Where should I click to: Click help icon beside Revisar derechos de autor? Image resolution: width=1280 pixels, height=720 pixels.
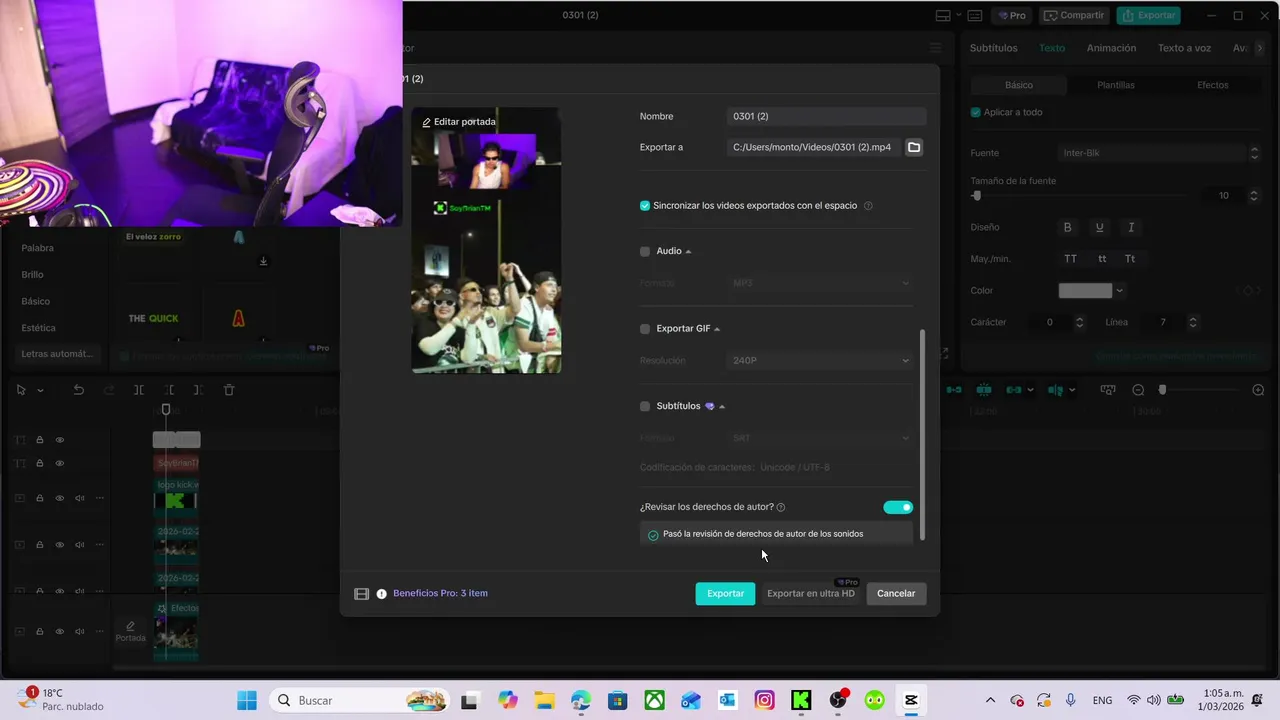[781, 508]
